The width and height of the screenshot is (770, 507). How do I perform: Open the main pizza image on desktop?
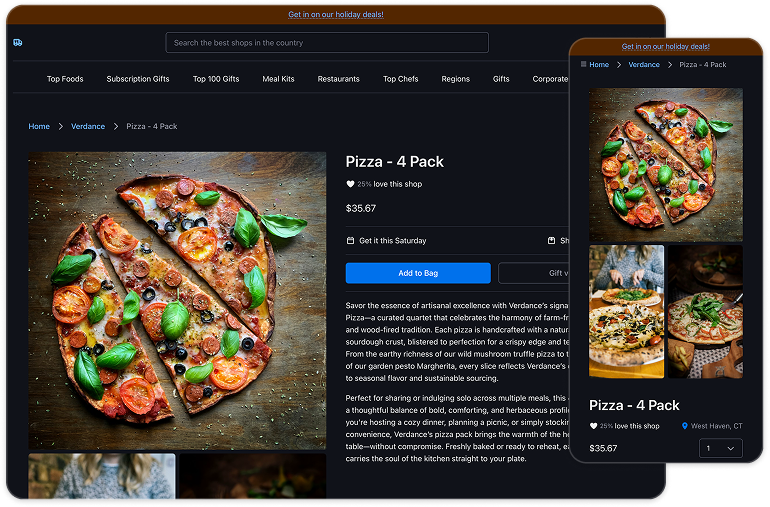click(x=177, y=301)
